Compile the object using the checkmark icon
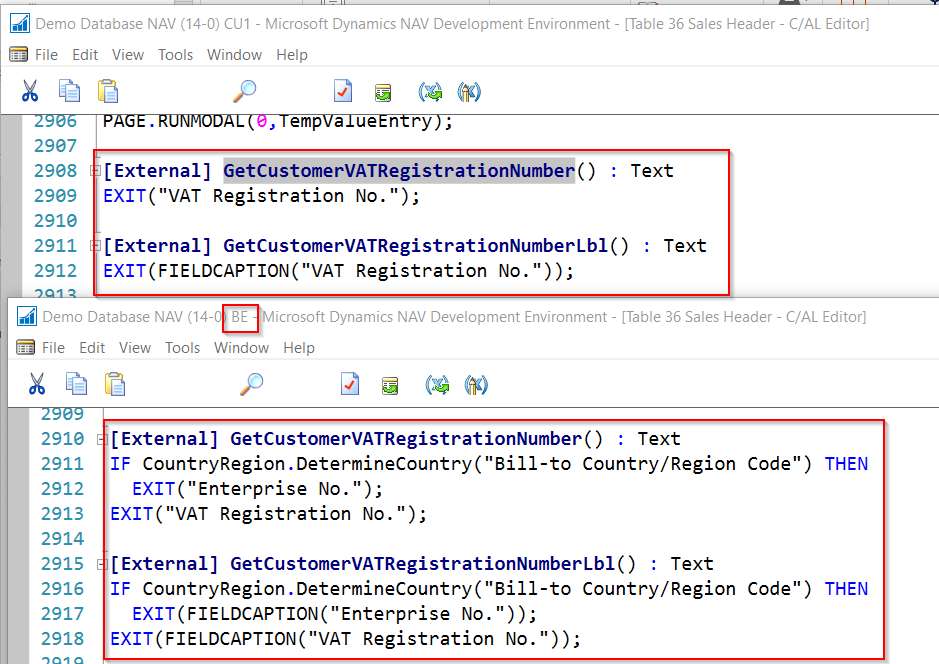 click(343, 90)
